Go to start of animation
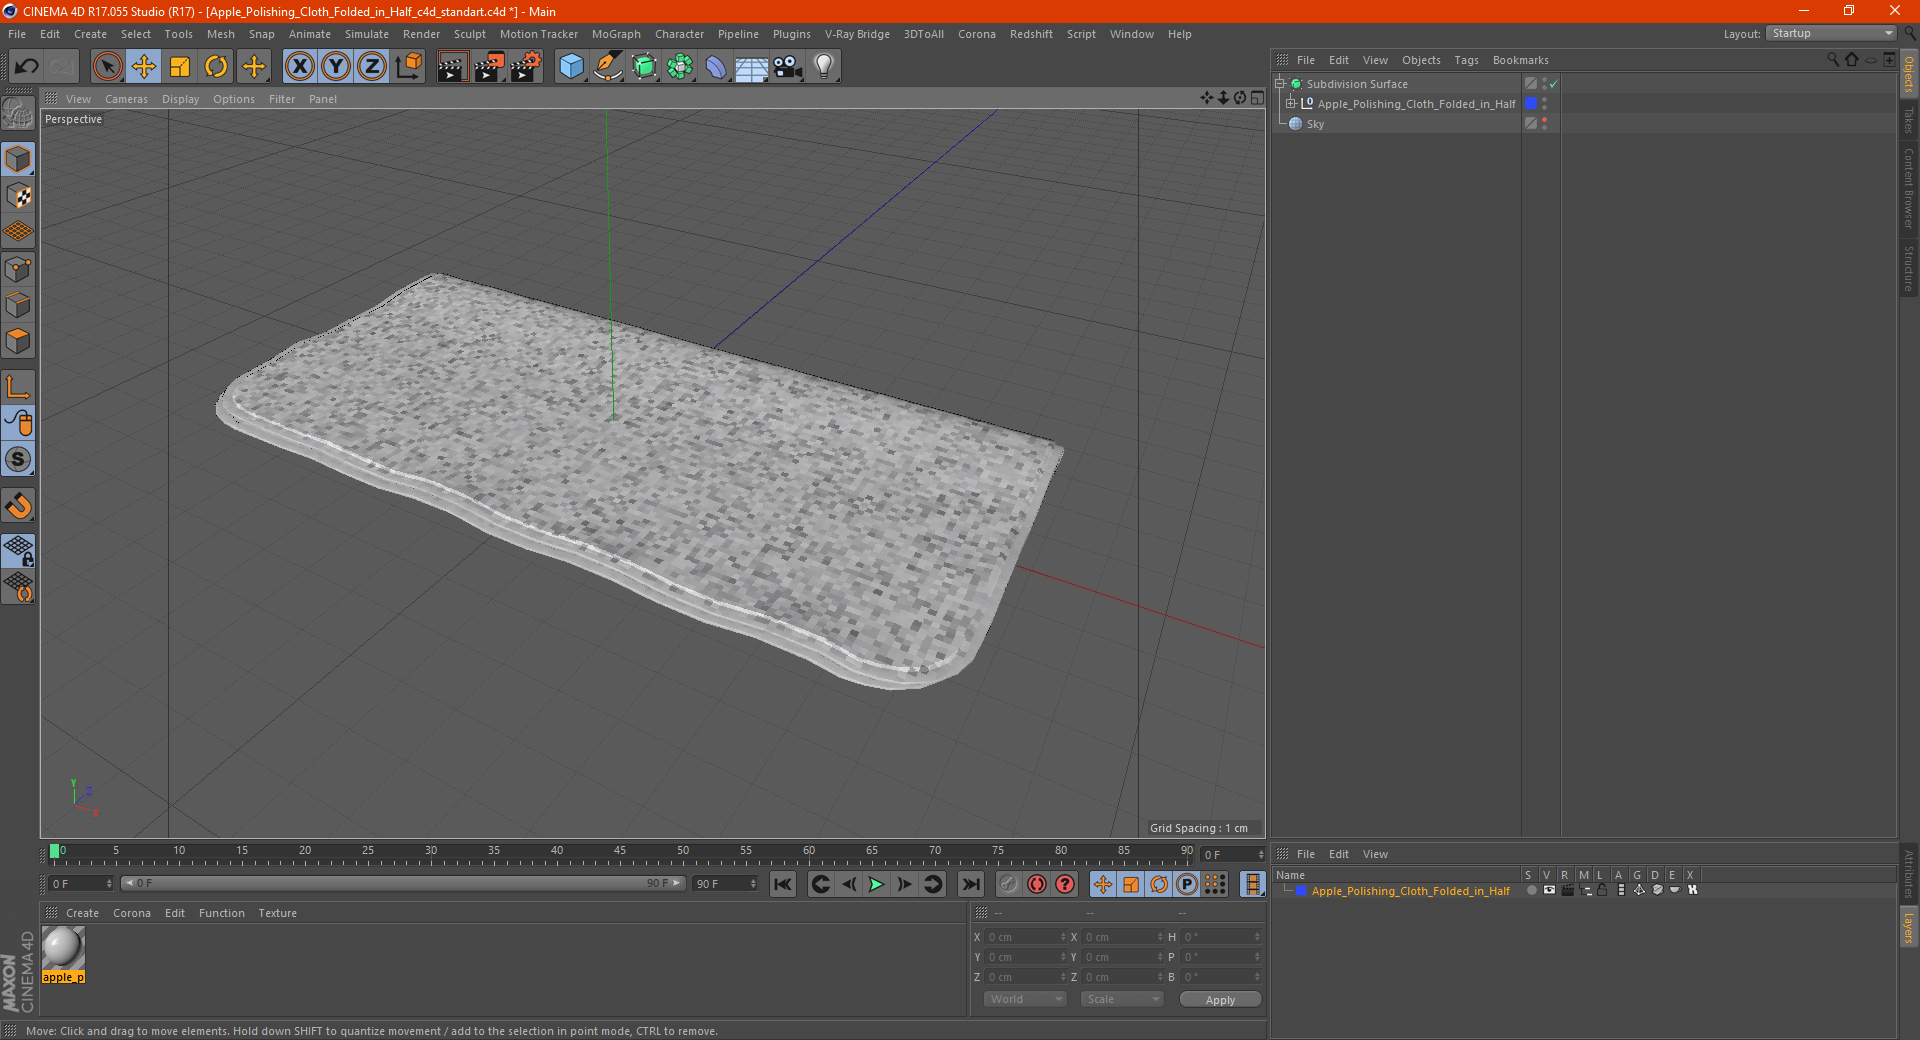 point(783,884)
